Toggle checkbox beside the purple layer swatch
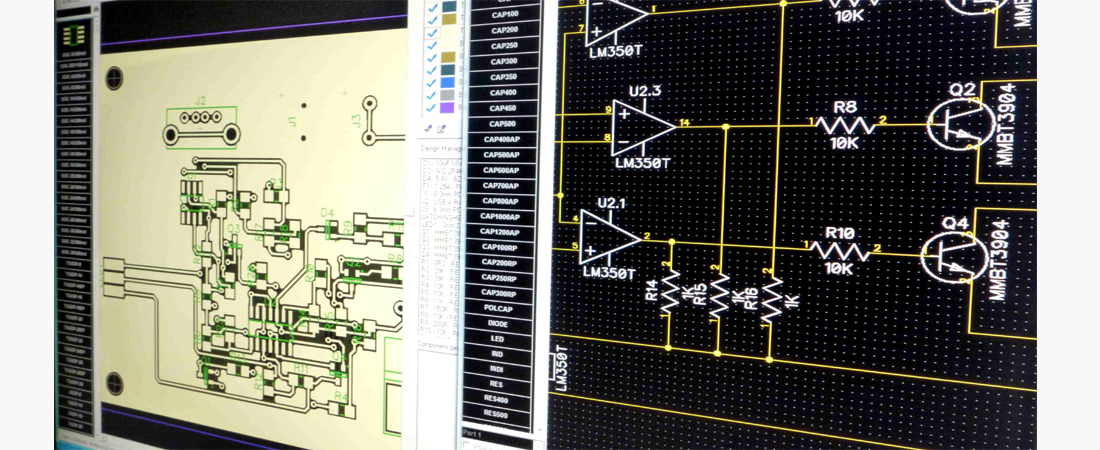Screen dimensions: 1100x450 pos(432,107)
